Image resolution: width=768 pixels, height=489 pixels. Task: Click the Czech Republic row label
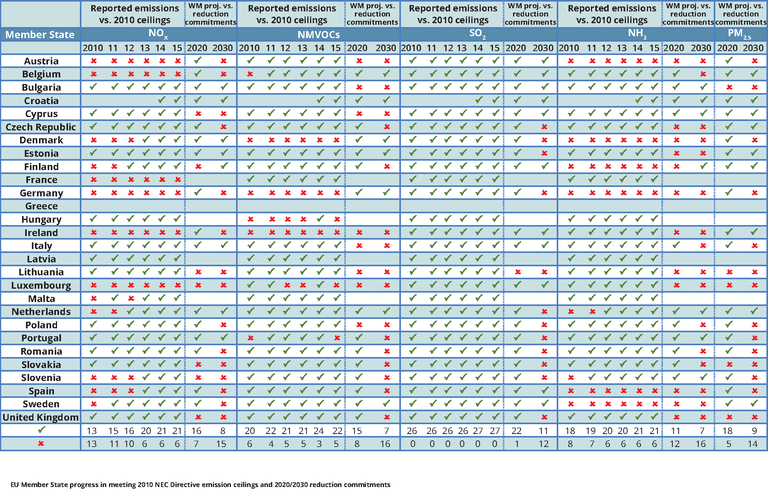coord(42,127)
